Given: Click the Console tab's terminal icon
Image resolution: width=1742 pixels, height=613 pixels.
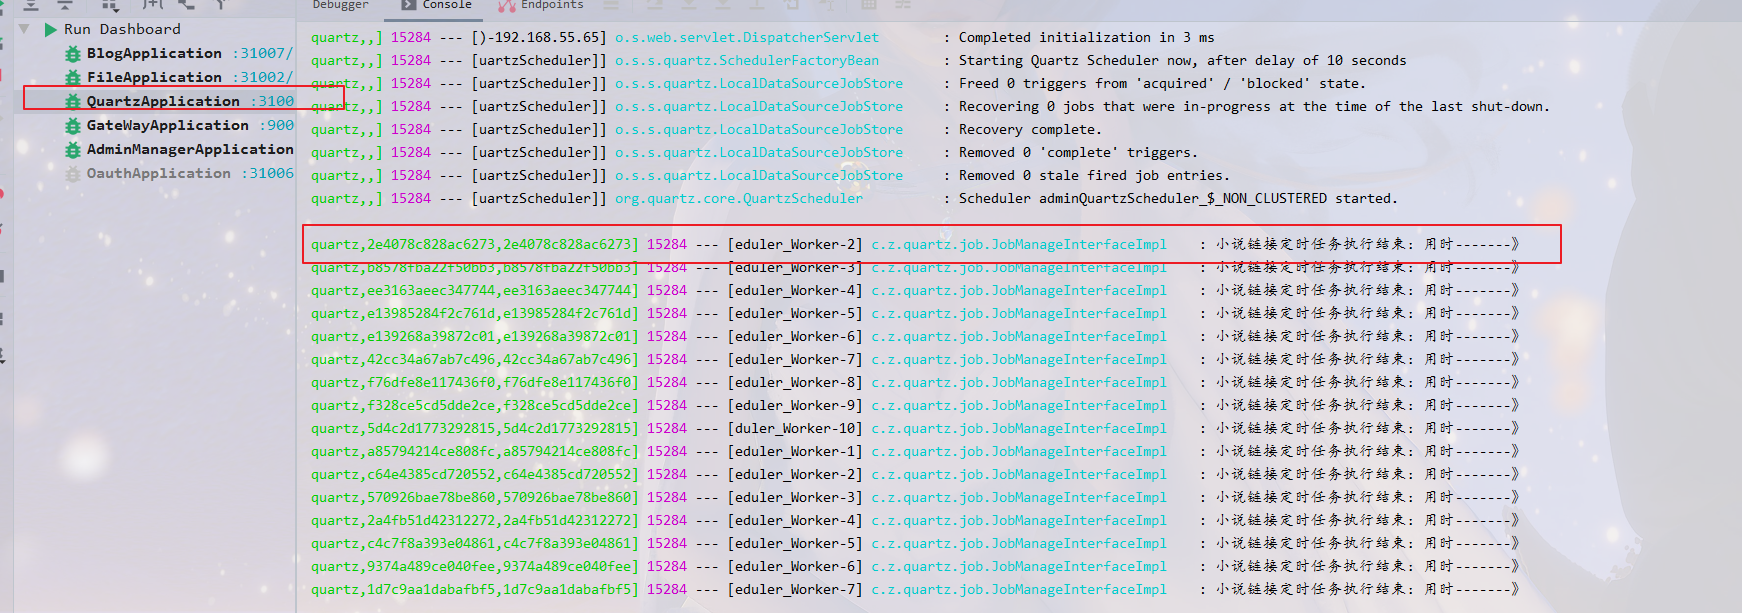Looking at the screenshot, I should [408, 5].
